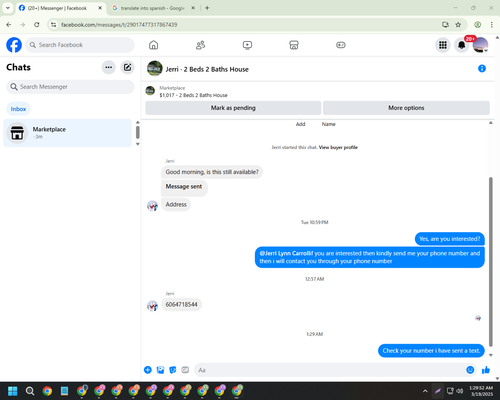Expand the tab search dropdown arrow
Image resolution: width=500 pixels, height=400 pixels.
click(8, 8)
